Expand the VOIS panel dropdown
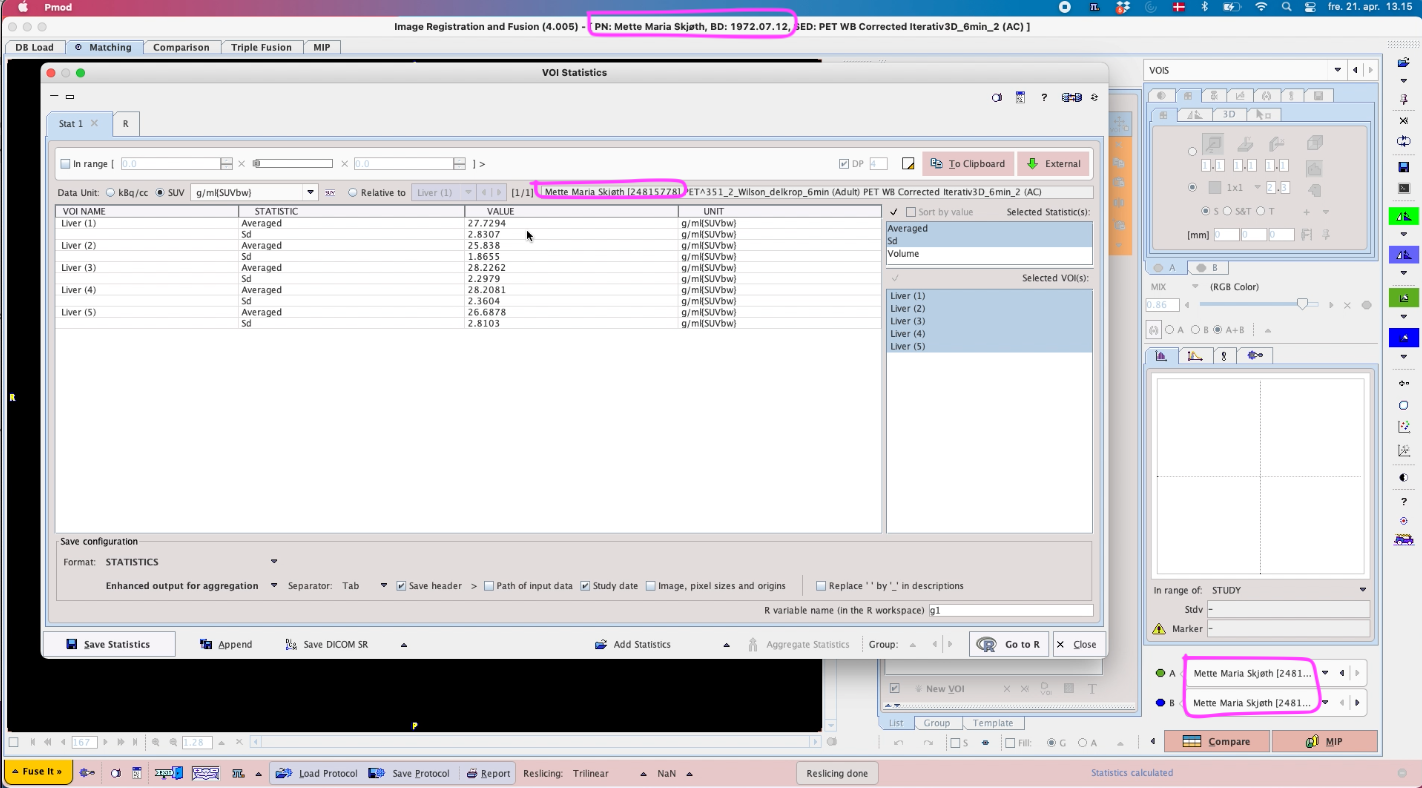This screenshot has width=1422, height=788. tap(1337, 70)
